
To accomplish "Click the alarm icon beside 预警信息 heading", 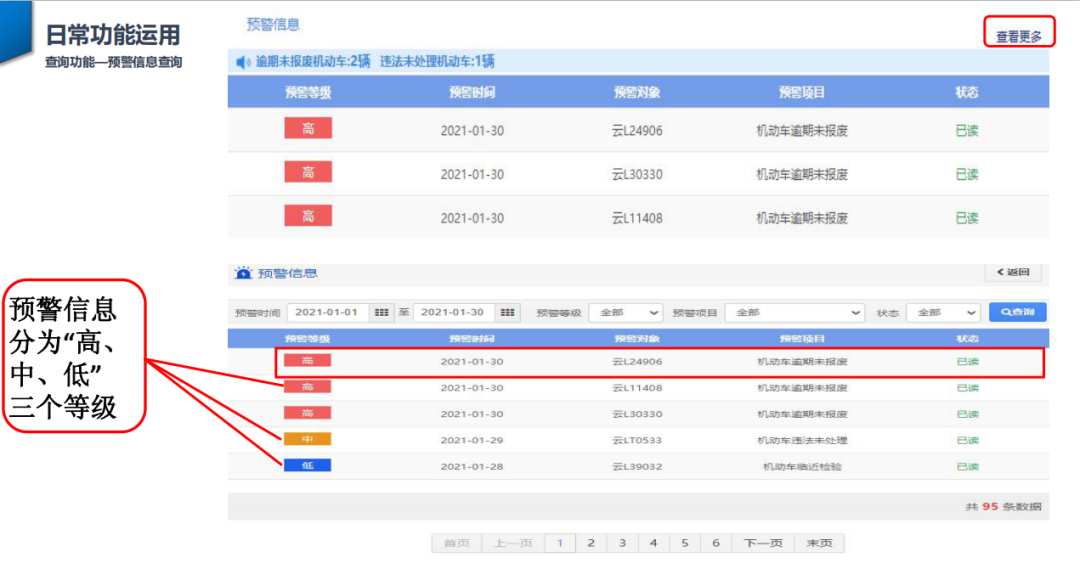I will point(243,273).
